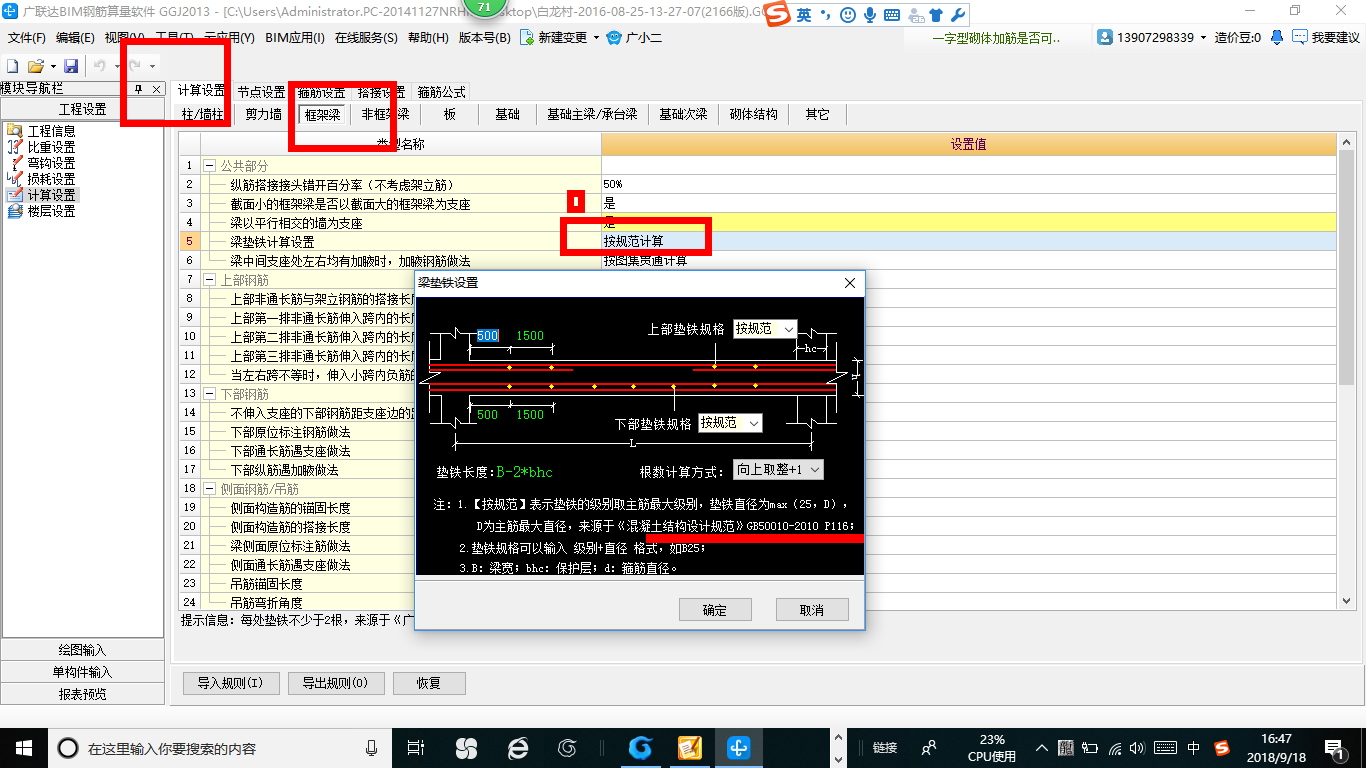This screenshot has width=1366, height=768.
Task: Close the 梁垫铁设置 dialog
Action: [x=850, y=283]
